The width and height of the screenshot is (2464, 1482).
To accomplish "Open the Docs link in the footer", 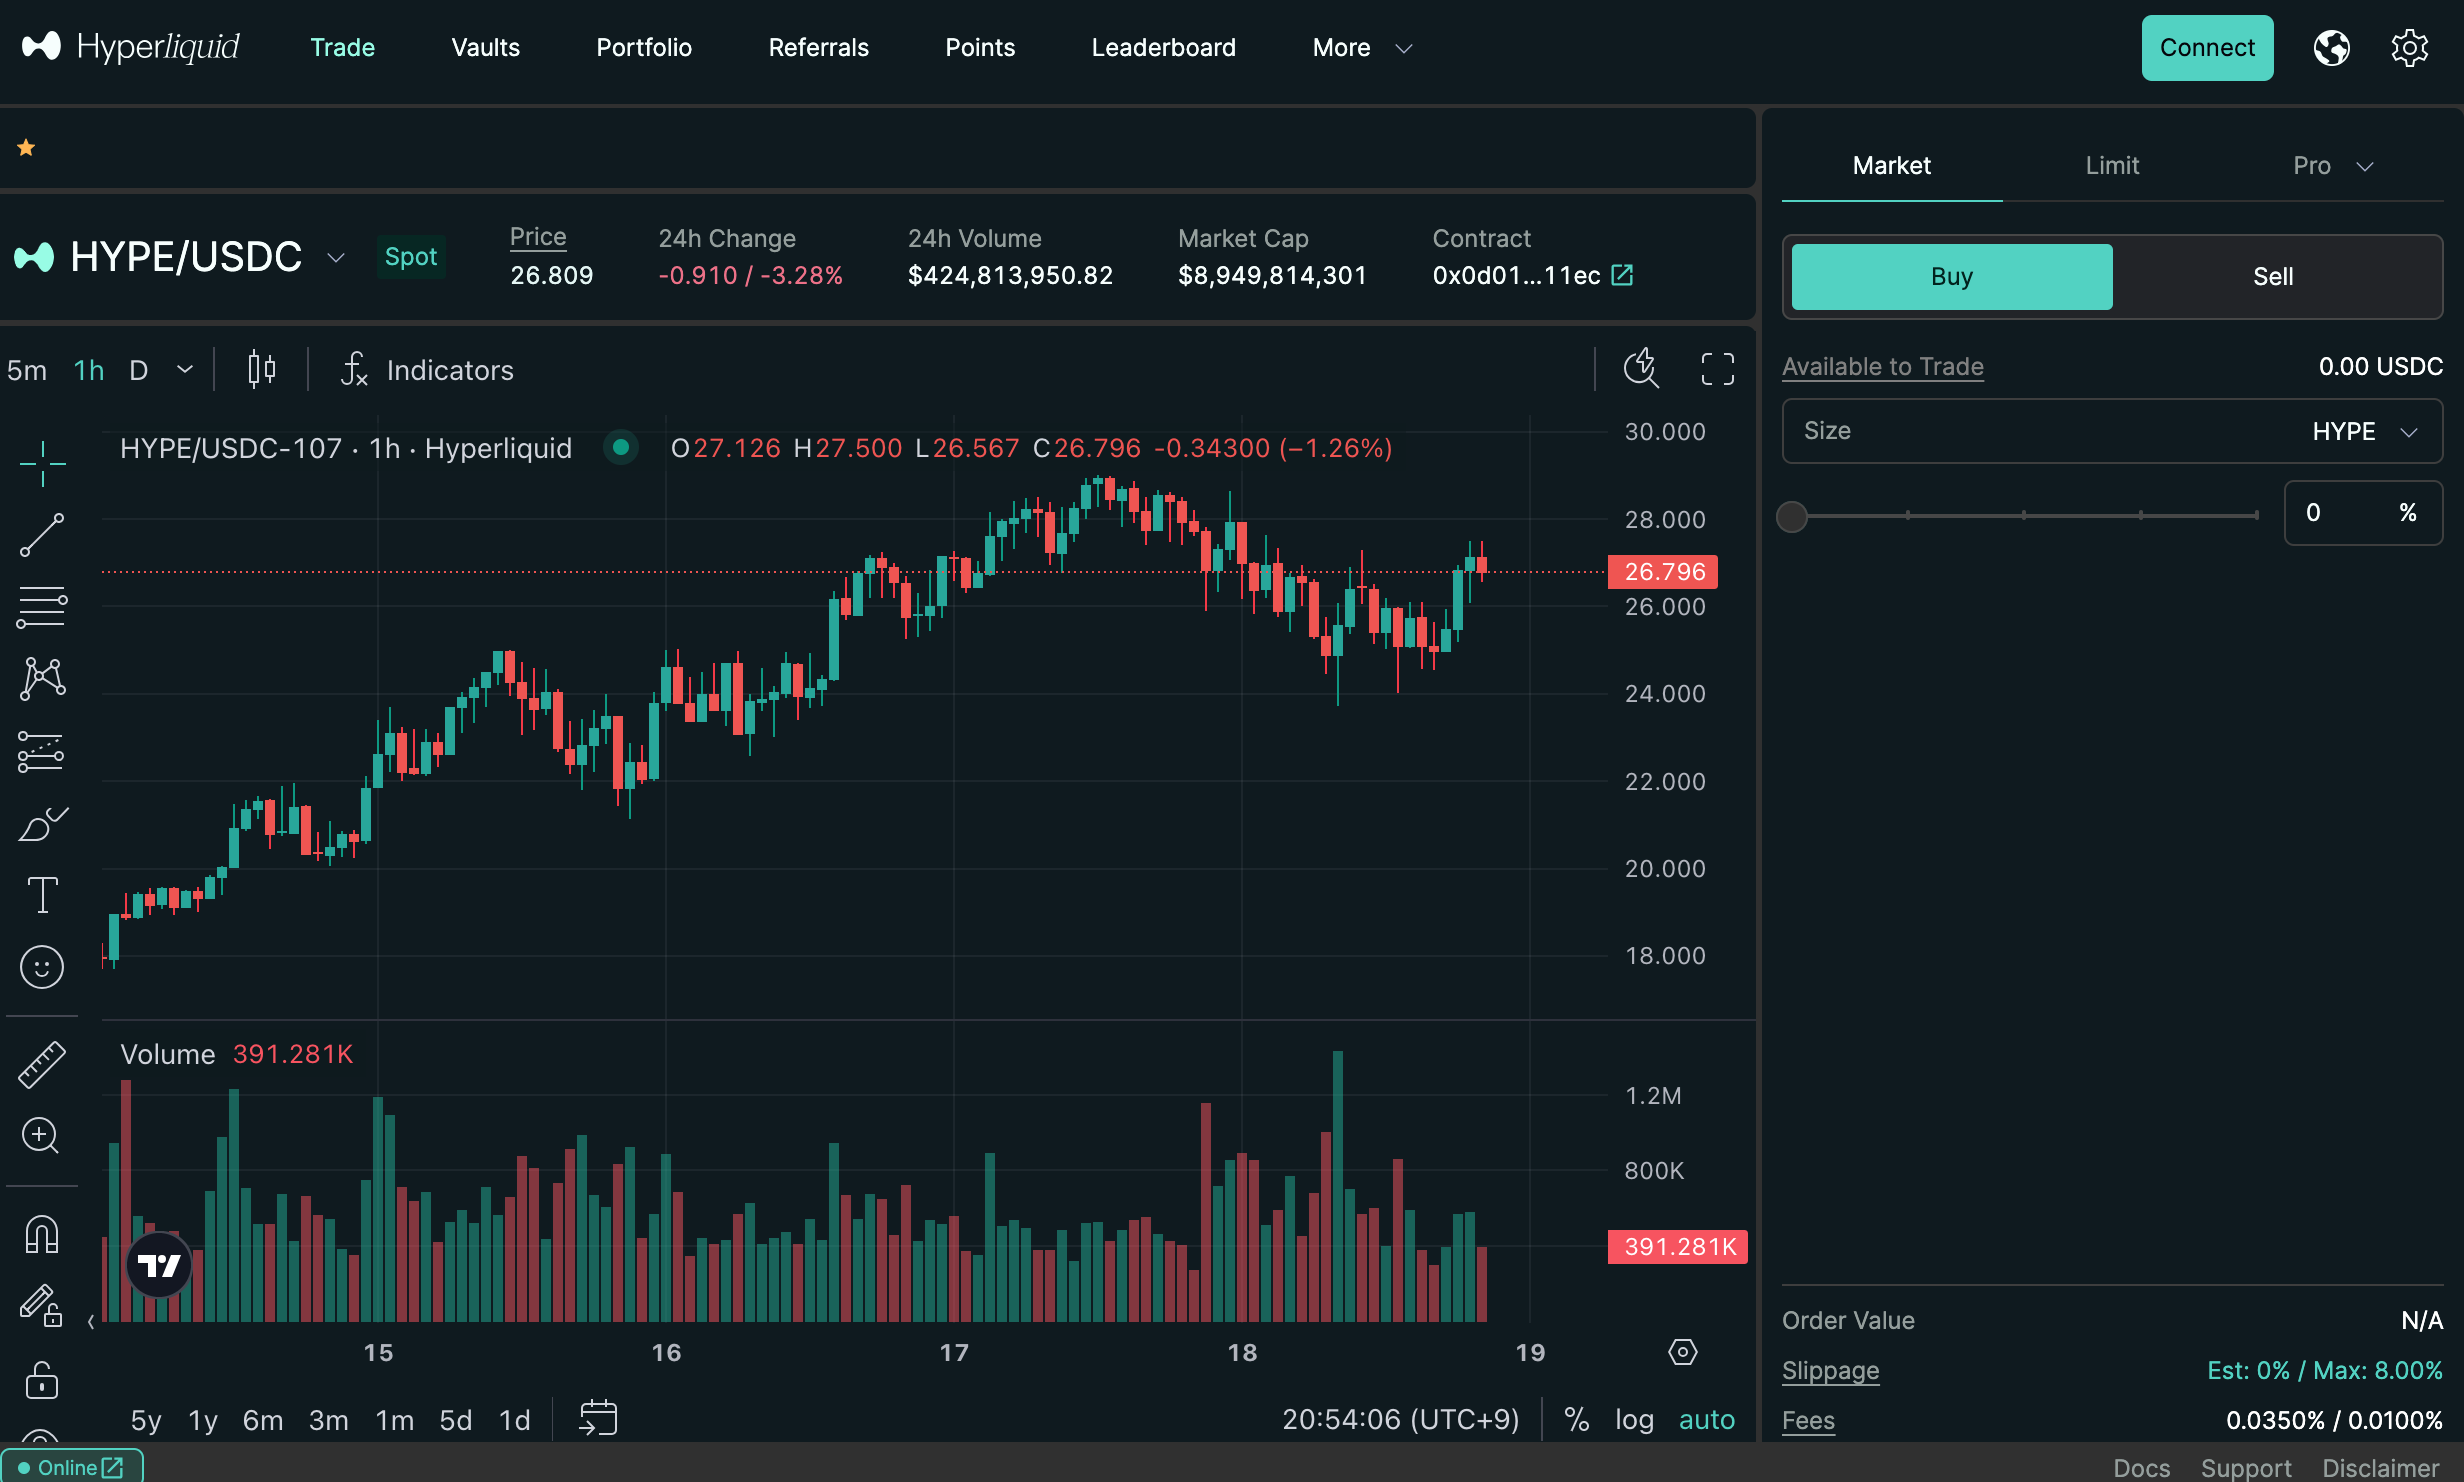I will click(x=2141, y=1467).
